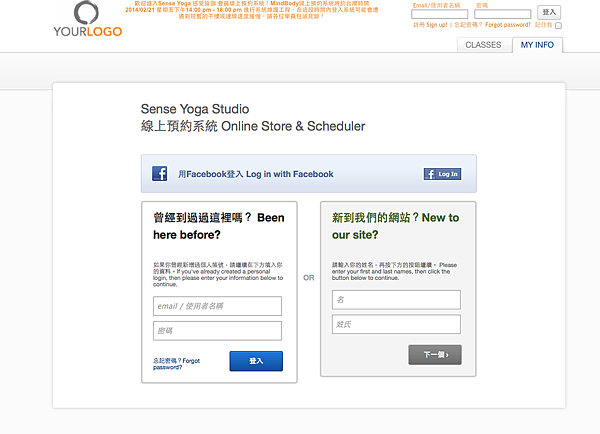600x434 pixels.
Task: Click 'Log in with Facebook' banner text
Action: [256, 174]
